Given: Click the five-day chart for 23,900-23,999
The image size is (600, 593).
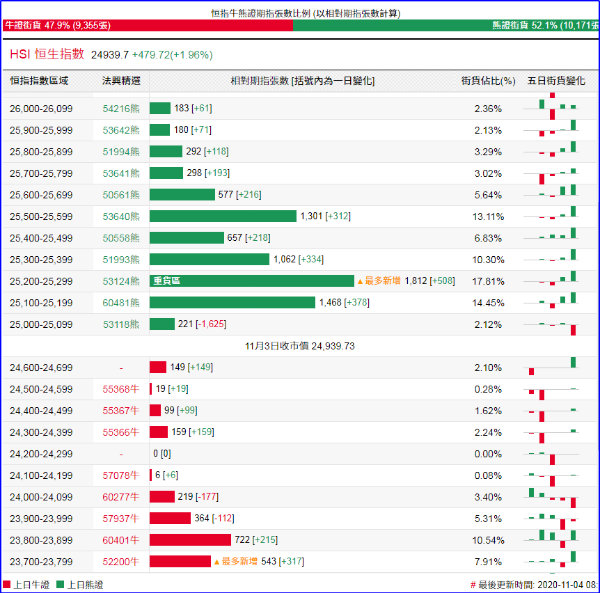Looking at the screenshot, I should (x=551, y=520).
